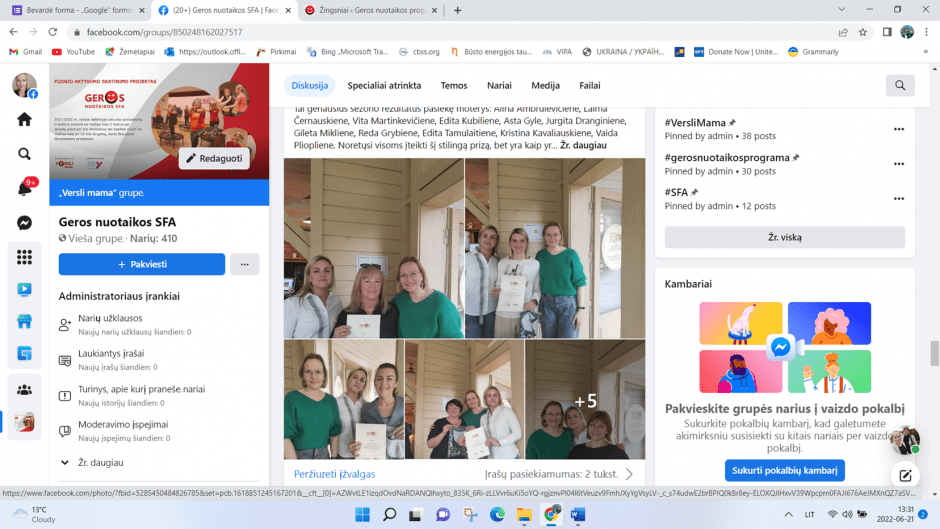The height and width of the screenshot is (529, 940).
Task: Click Redaguoti cover photo button
Action: tap(214, 158)
